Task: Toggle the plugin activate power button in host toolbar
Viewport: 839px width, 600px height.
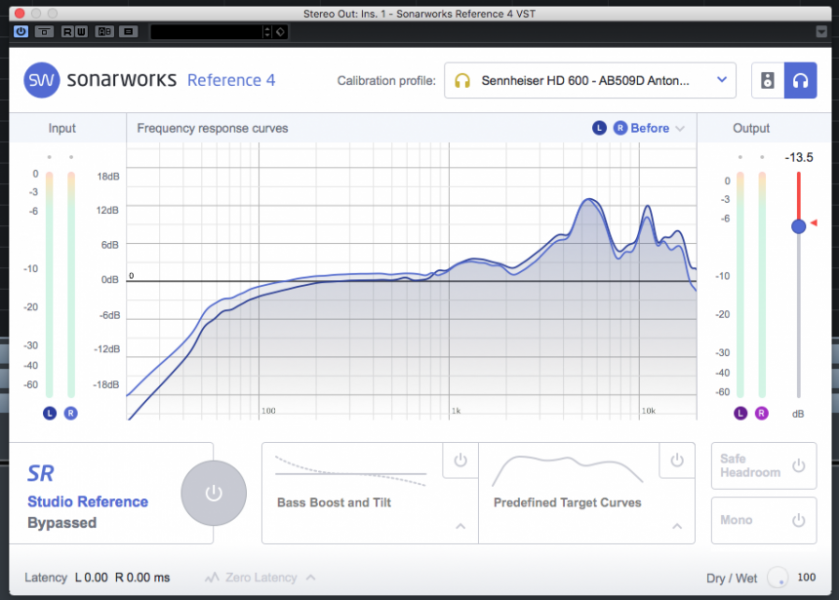Action: 21,32
